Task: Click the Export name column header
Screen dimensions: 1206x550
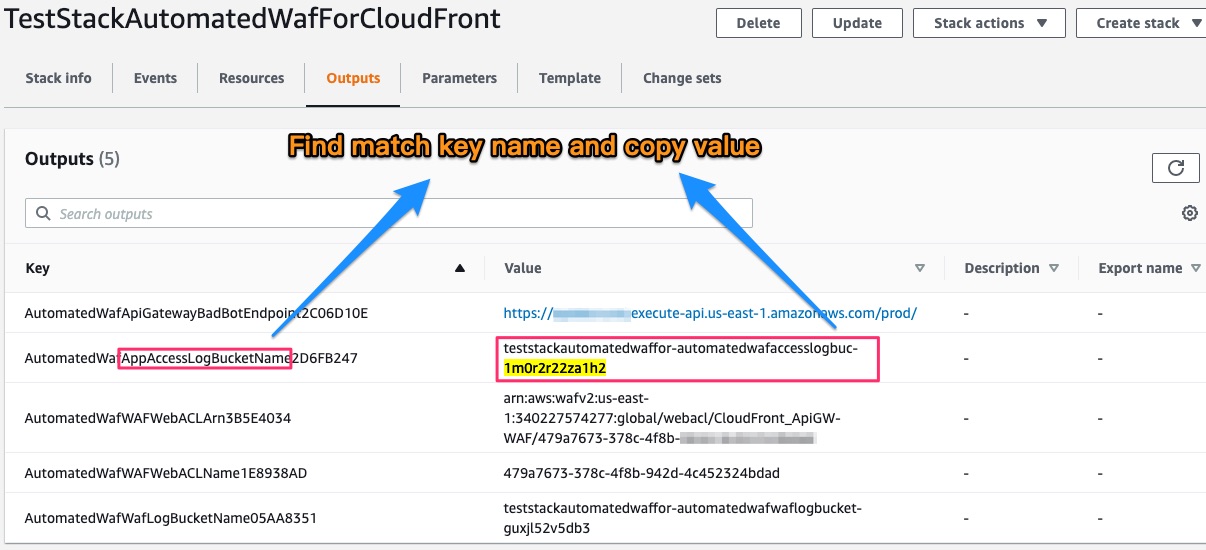Action: (x=1140, y=268)
